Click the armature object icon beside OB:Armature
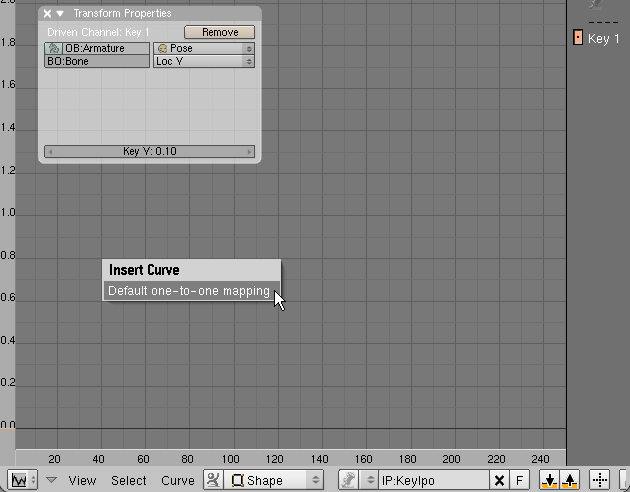This screenshot has width=630, height=492. click(x=53, y=48)
